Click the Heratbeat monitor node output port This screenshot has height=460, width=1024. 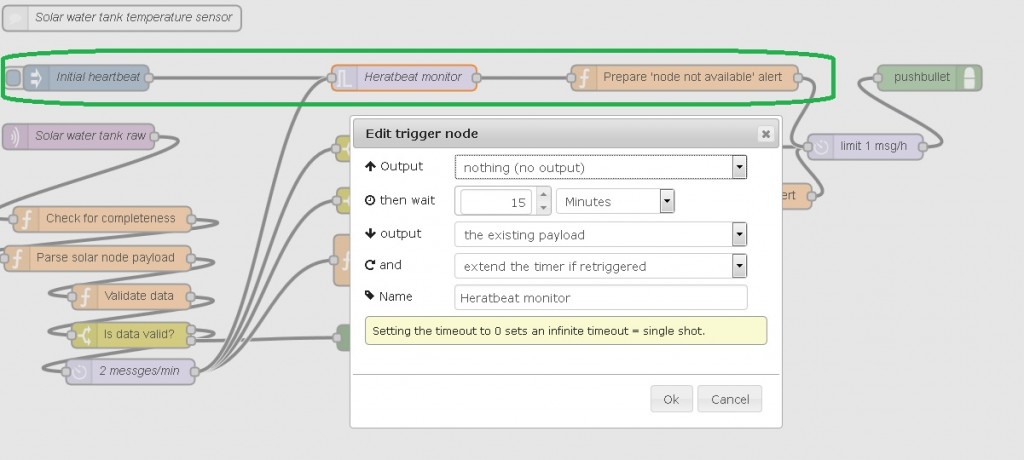coord(476,78)
